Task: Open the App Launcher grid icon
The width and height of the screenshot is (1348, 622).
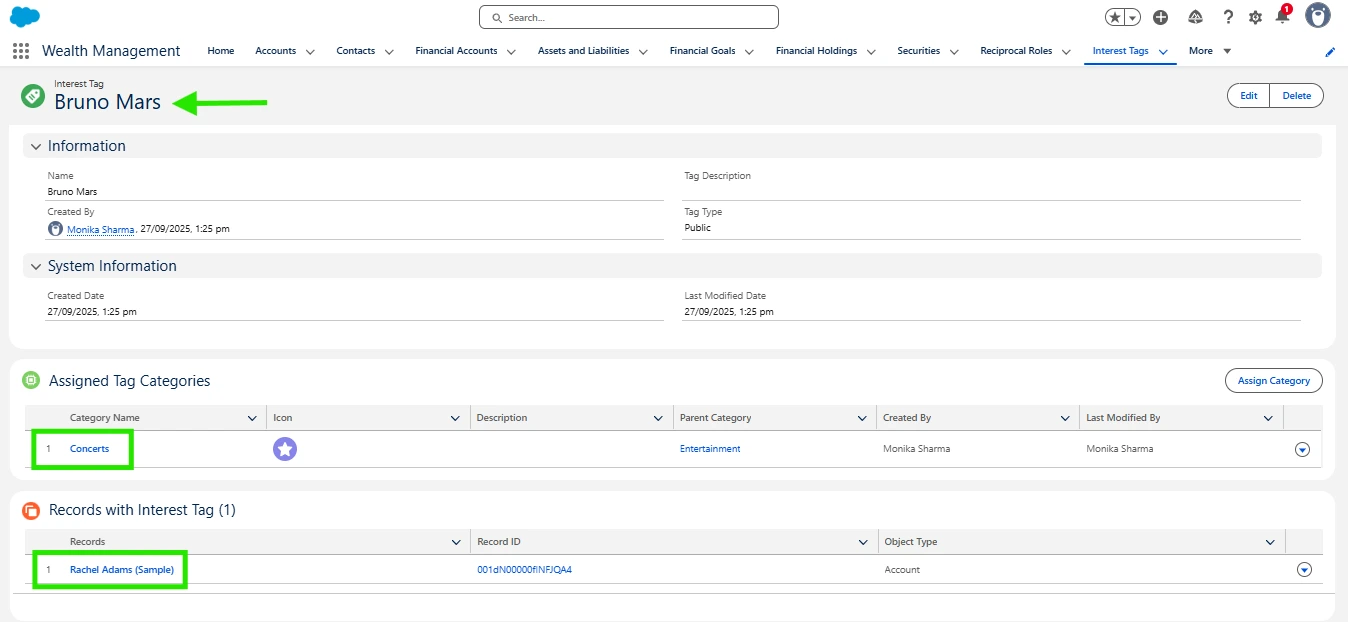Action: [21, 51]
